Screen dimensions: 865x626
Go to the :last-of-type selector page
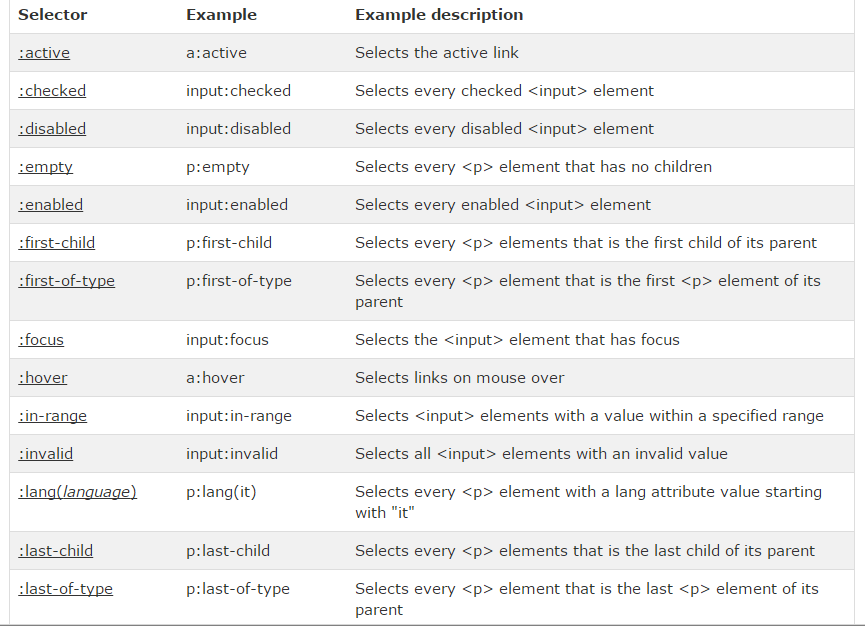point(65,590)
